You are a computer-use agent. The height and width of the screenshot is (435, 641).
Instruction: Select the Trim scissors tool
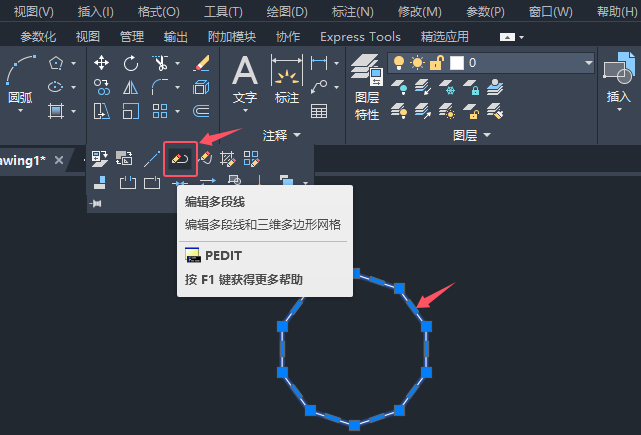point(160,63)
